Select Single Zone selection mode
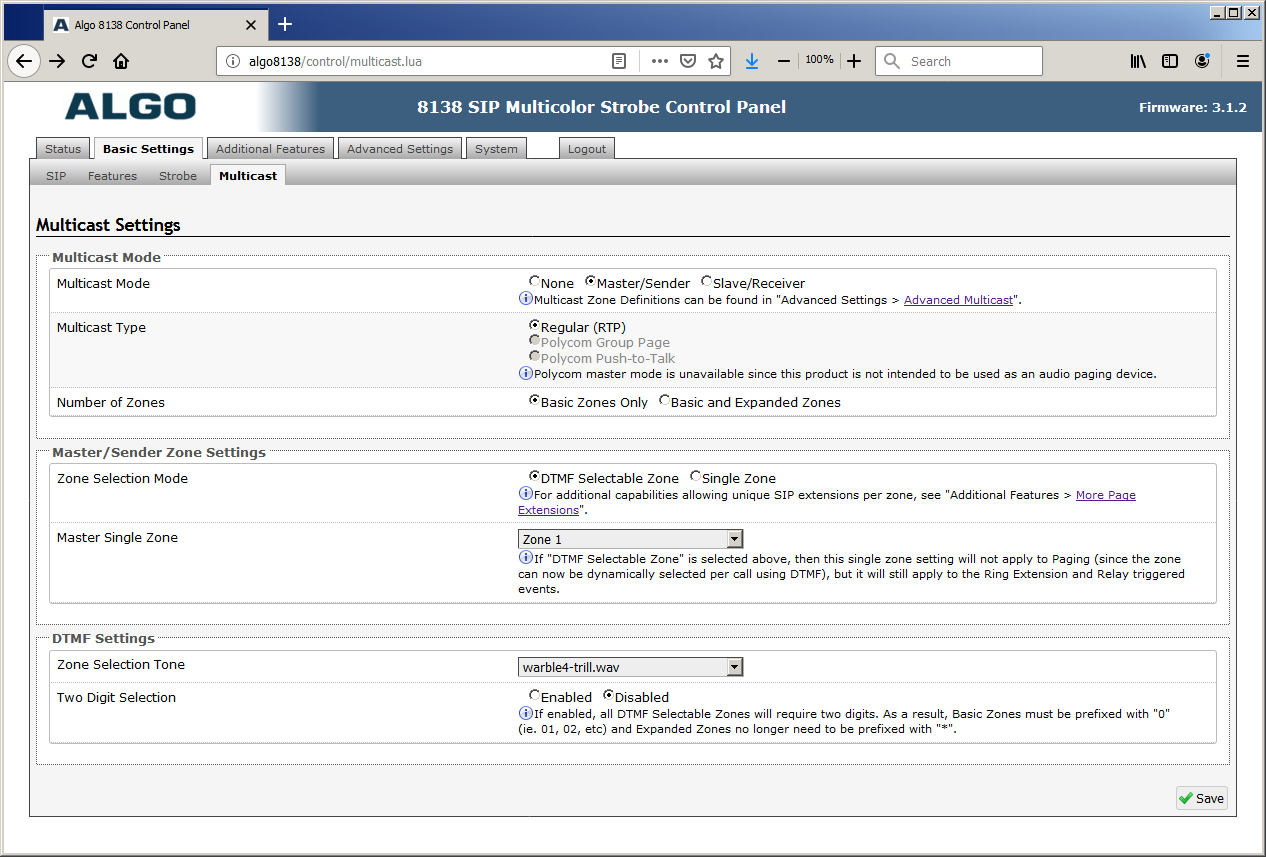 696,478
